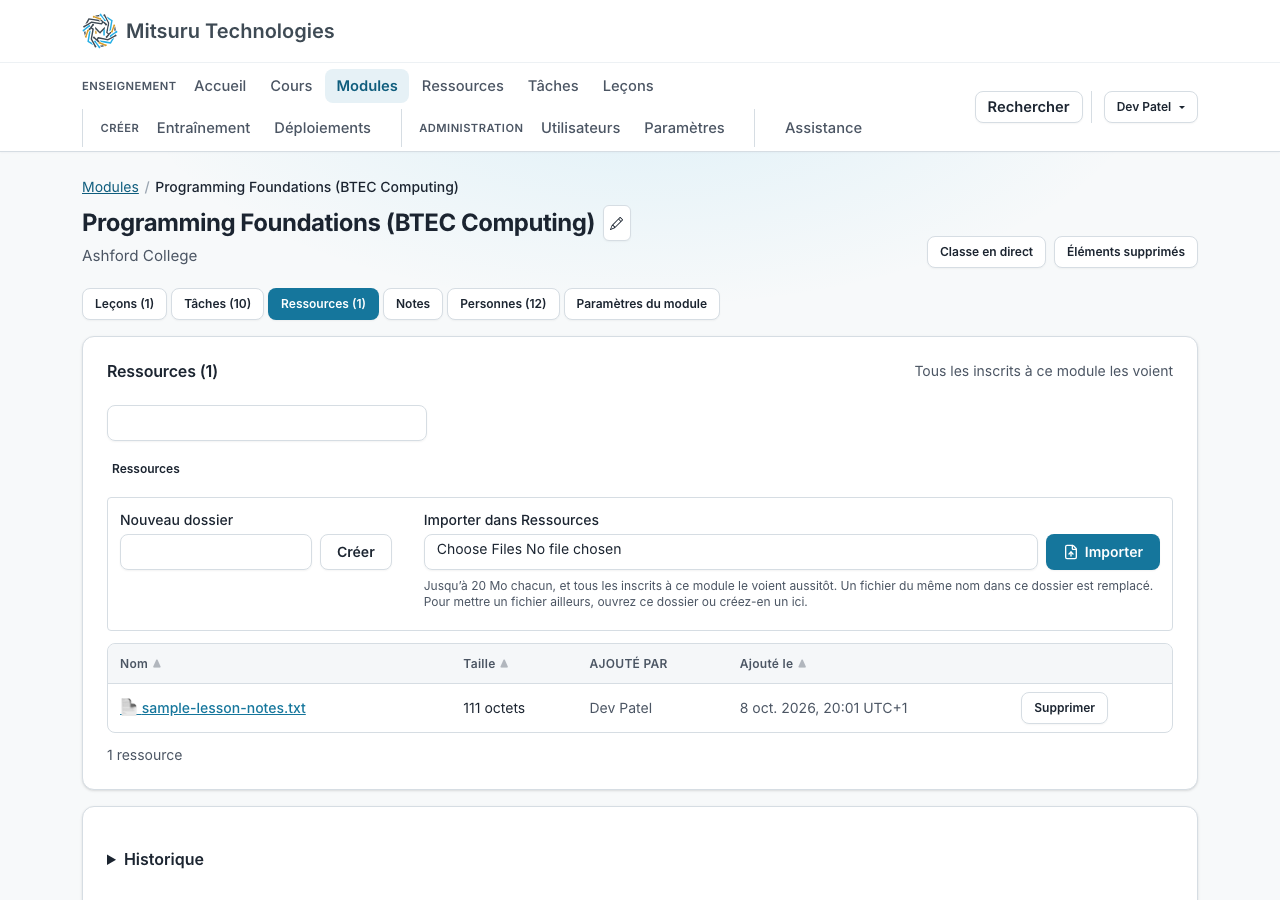Select the Ressources (1) tab
The height and width of the screenshot is (900, 1280).
click(x=323, y=304)
